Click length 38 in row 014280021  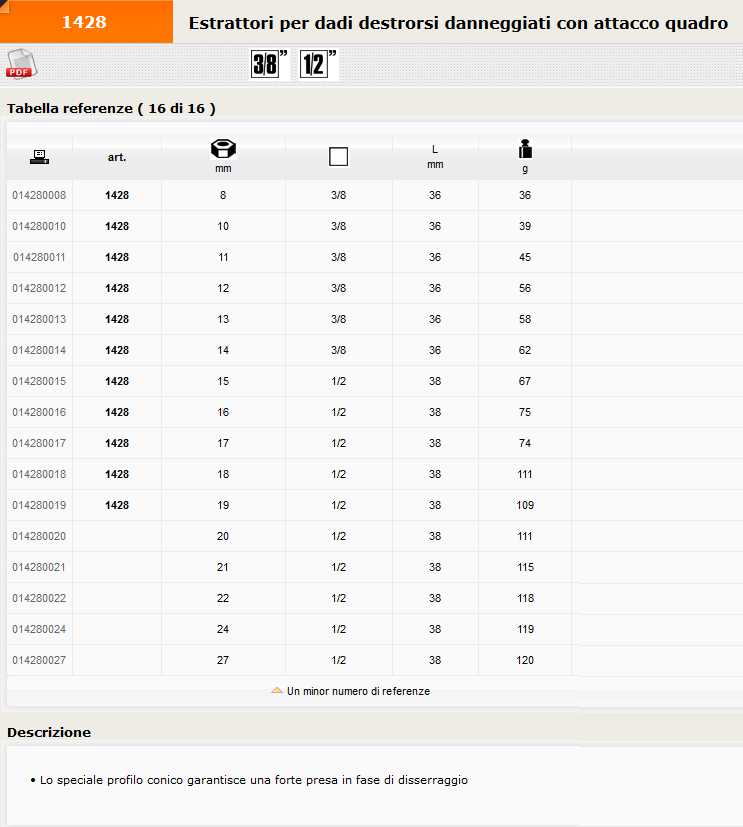coord(435,567)
